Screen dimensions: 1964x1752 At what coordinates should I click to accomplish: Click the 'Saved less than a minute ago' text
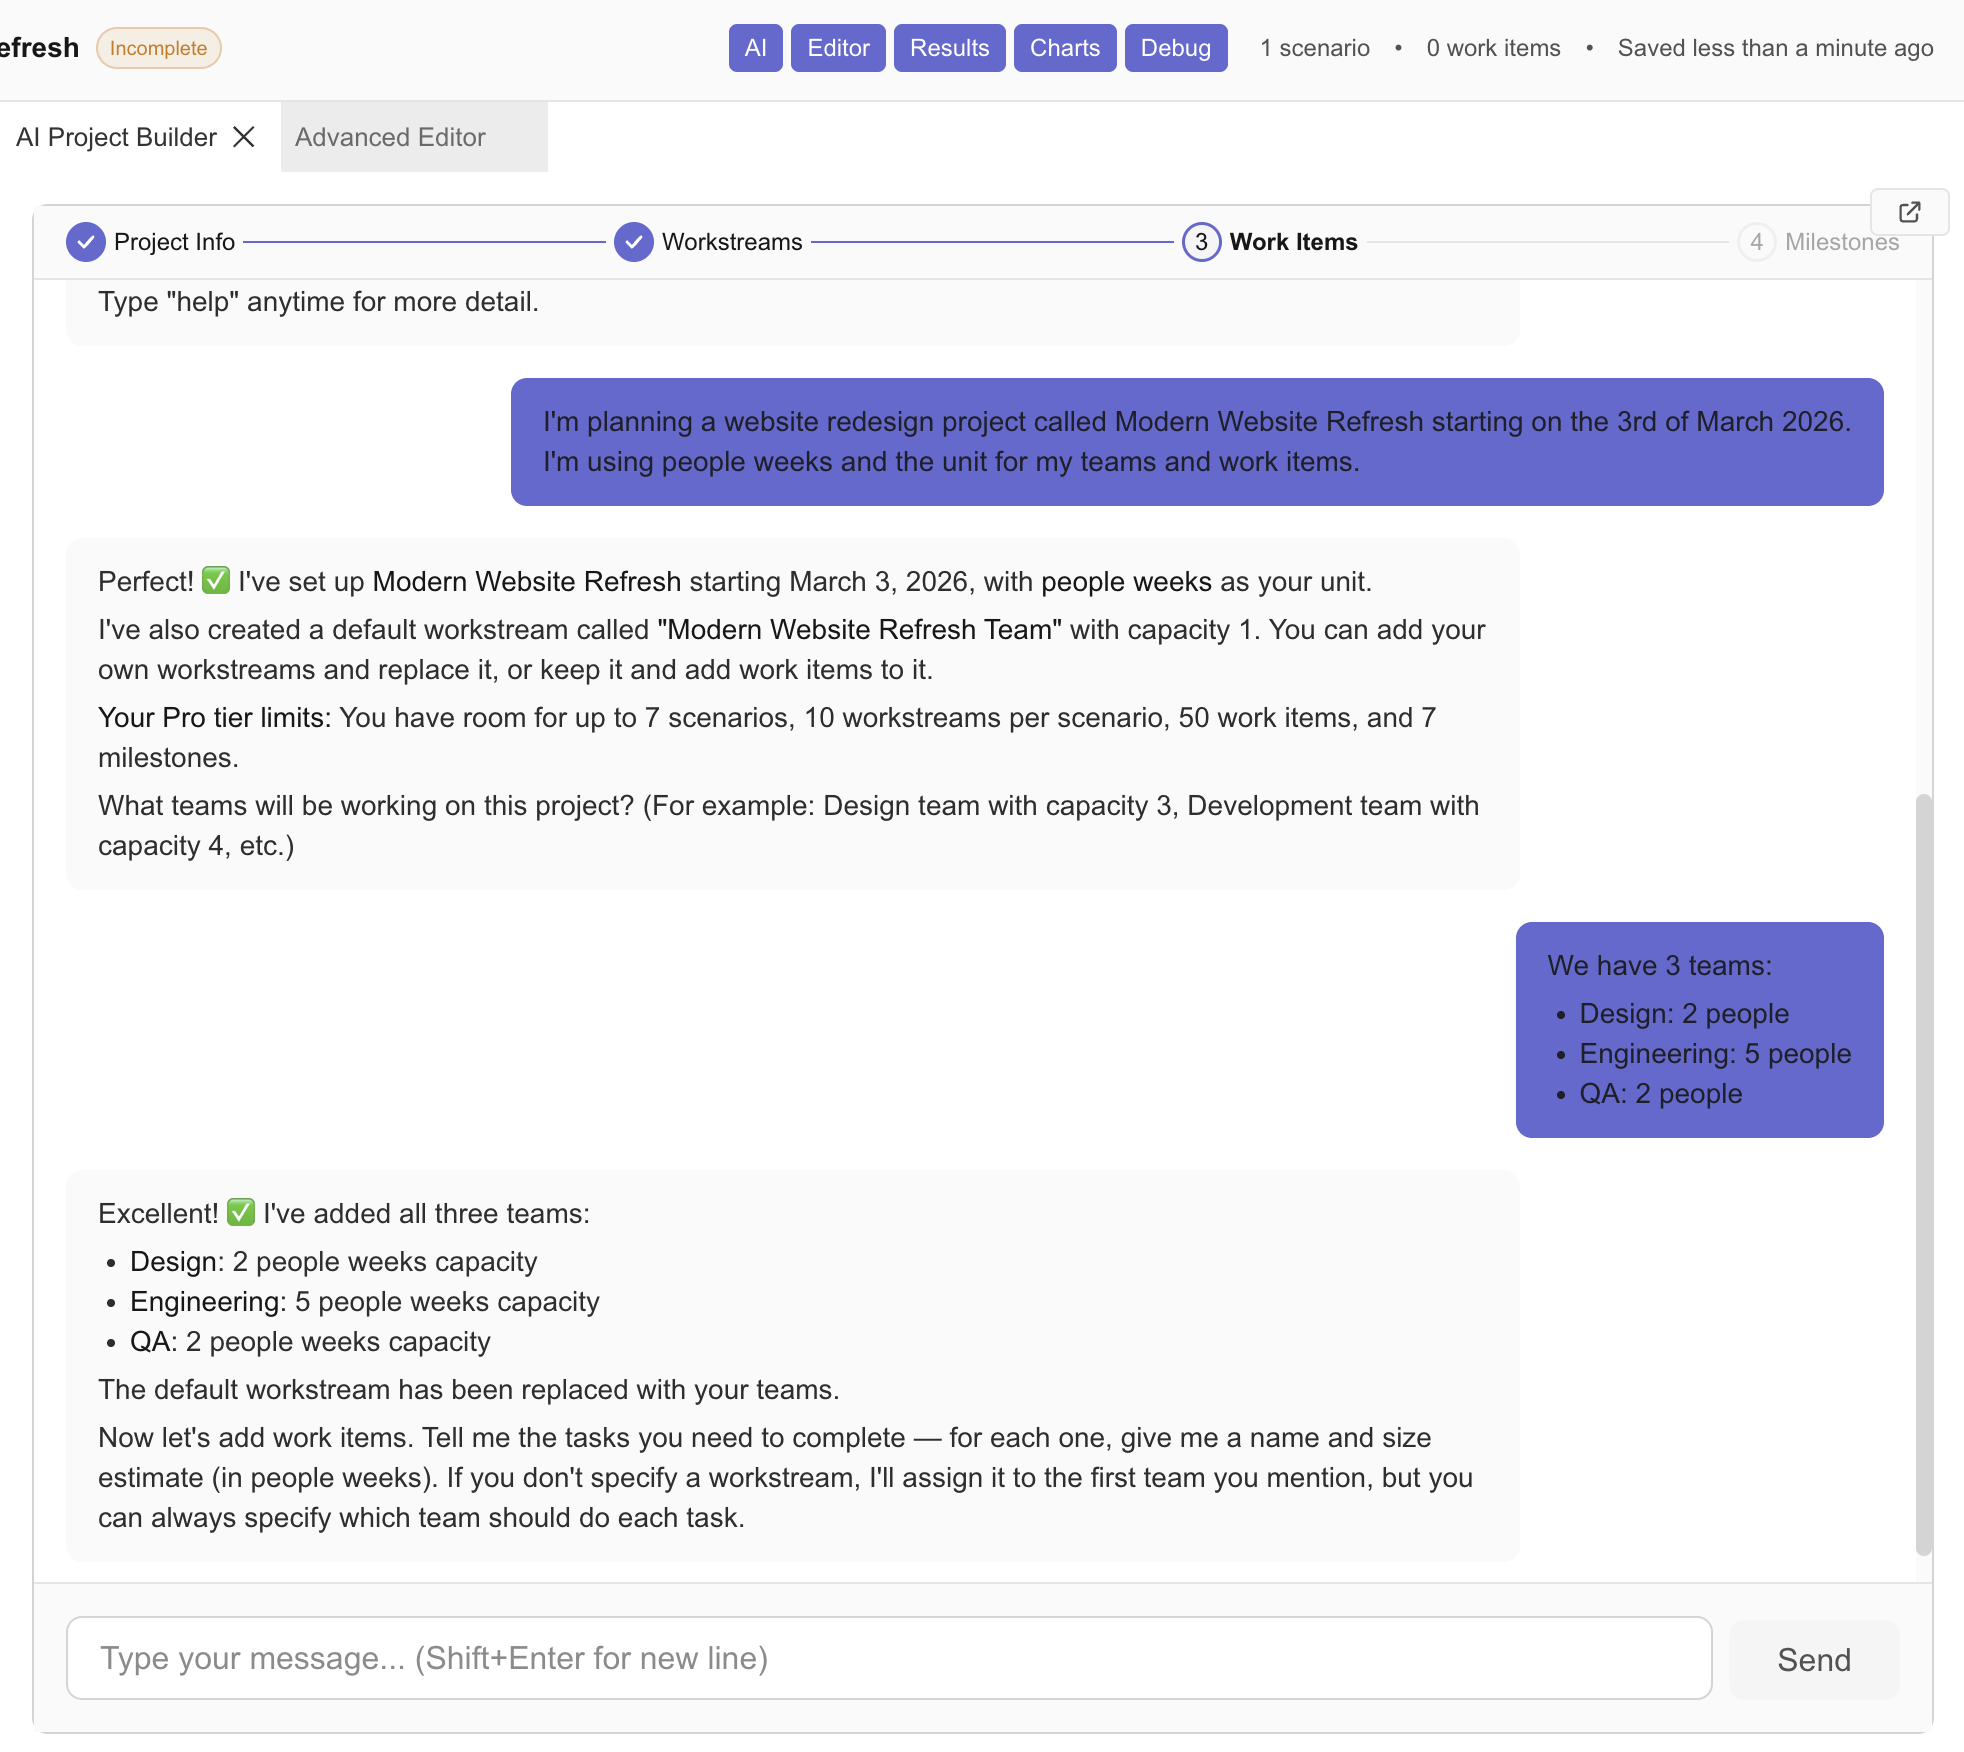1774,47
